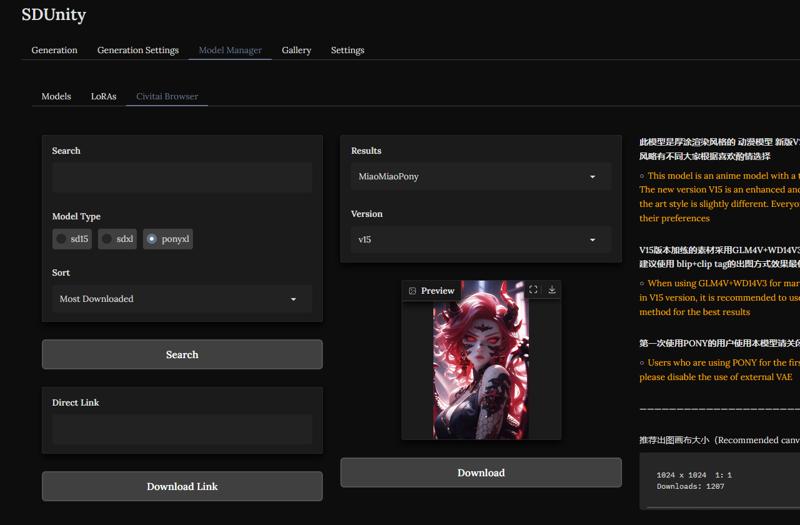Image resolution: width=800 pixels, height=525 pixels.
Task: Click the 'Downloads: 1207' text
Action: (x=690, y=486)
